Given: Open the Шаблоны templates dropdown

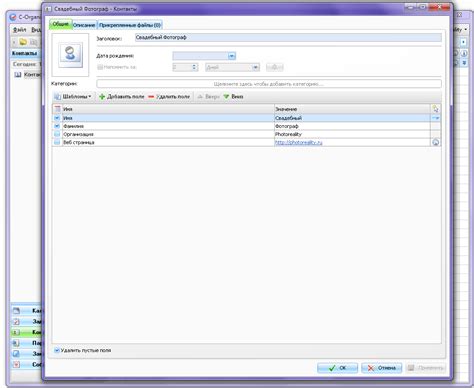Looking at the screenshot, I should pos(73,97).
